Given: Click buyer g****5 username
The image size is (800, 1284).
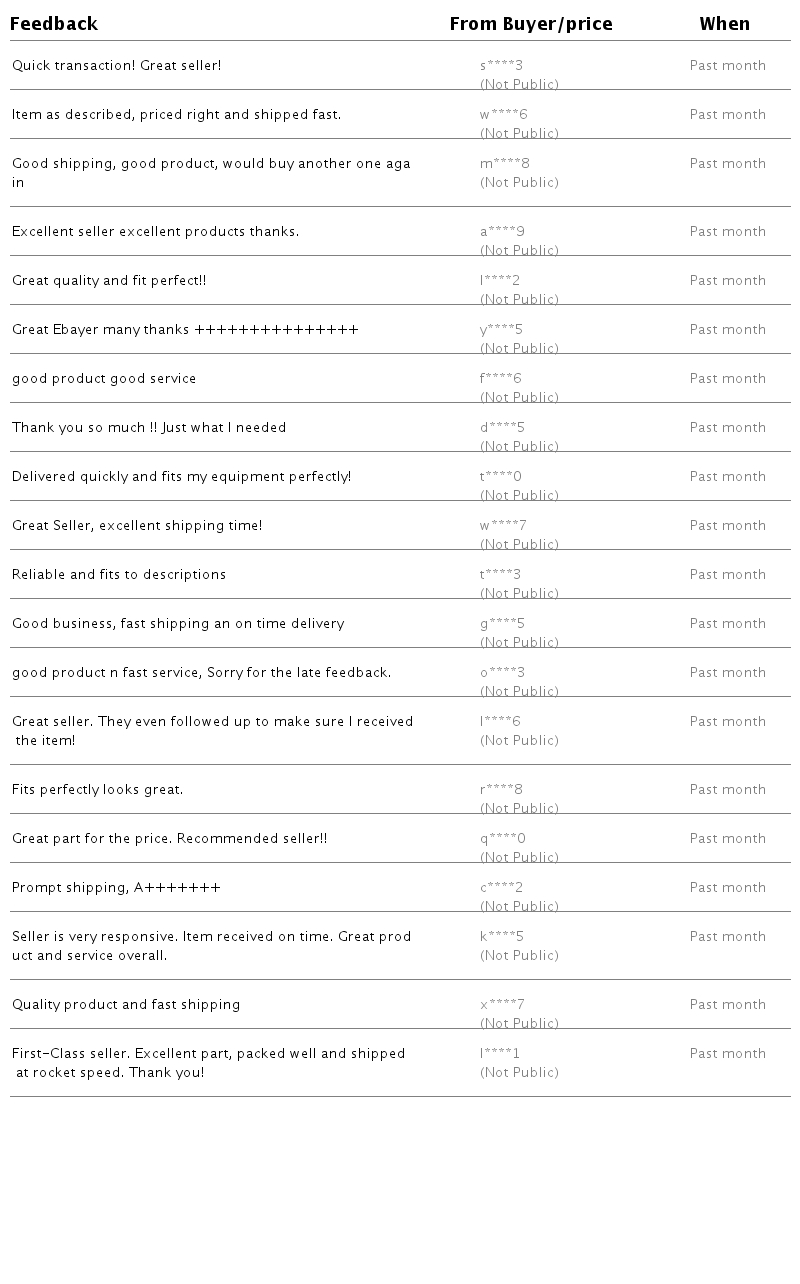Looking at the screenshot, I should (502, 624).
